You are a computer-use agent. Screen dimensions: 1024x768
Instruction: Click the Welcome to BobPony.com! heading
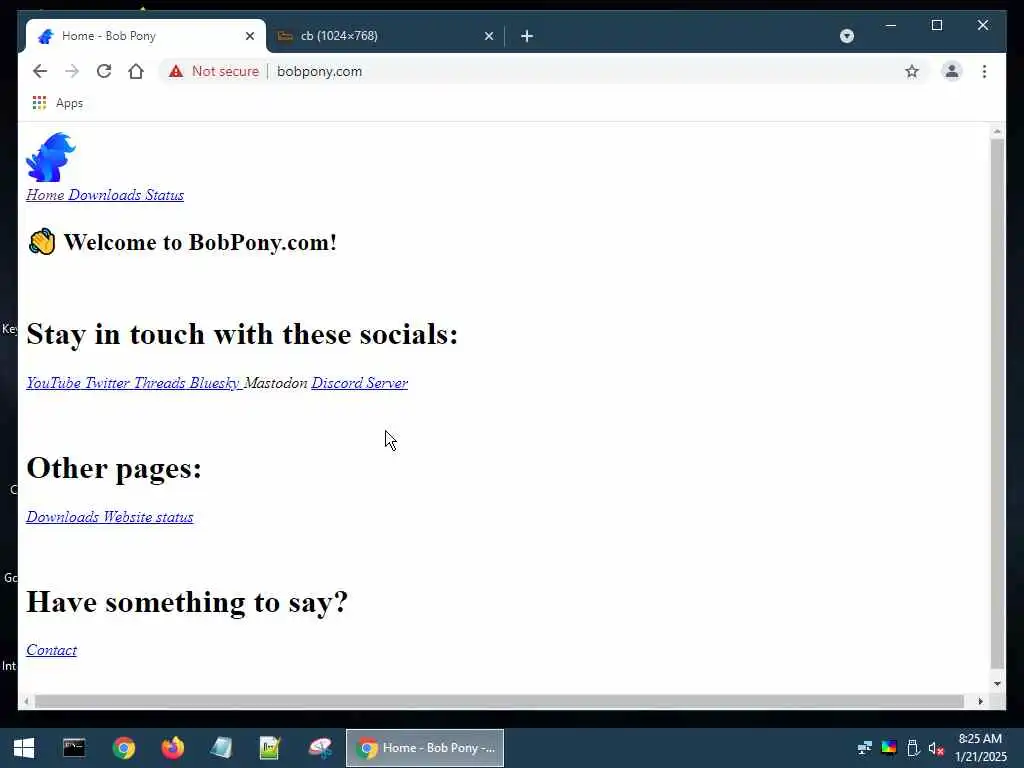pyautogui.click(x=200, y=242)
